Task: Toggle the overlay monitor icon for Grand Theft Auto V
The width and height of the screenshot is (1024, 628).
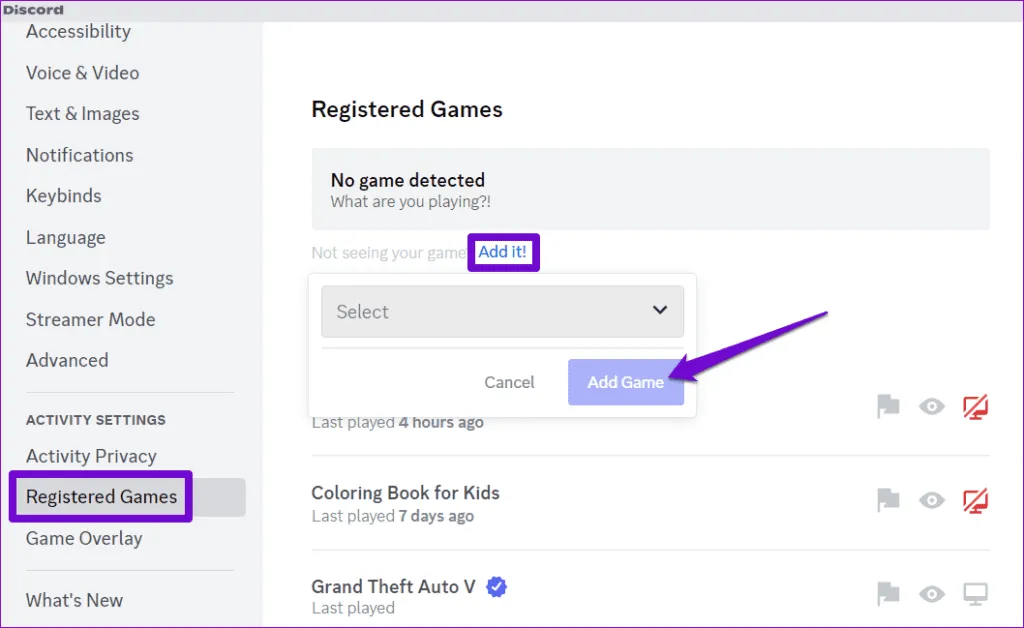Action: (x=975, y=593)
